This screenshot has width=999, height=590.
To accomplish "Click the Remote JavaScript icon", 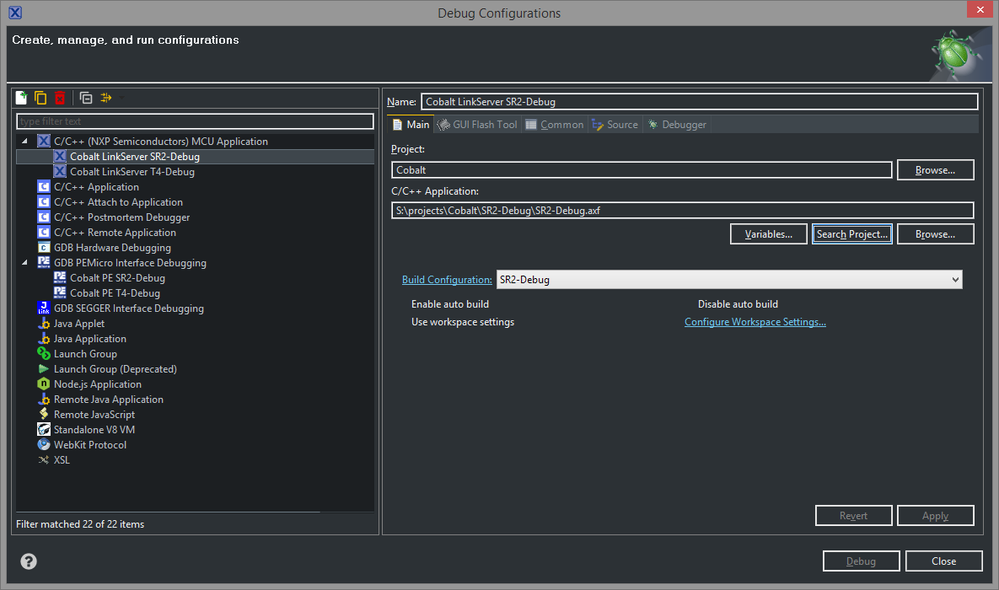I will [43, 414].
